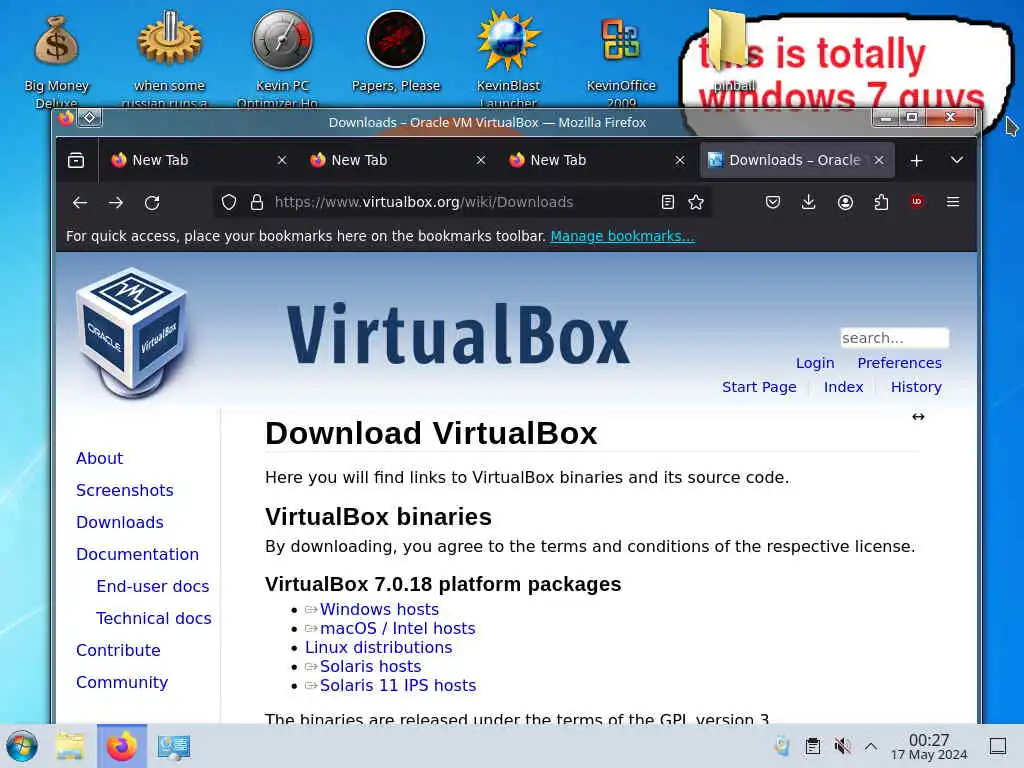
Task: Open Documentation sidebar link
Action: click(137, 554)
